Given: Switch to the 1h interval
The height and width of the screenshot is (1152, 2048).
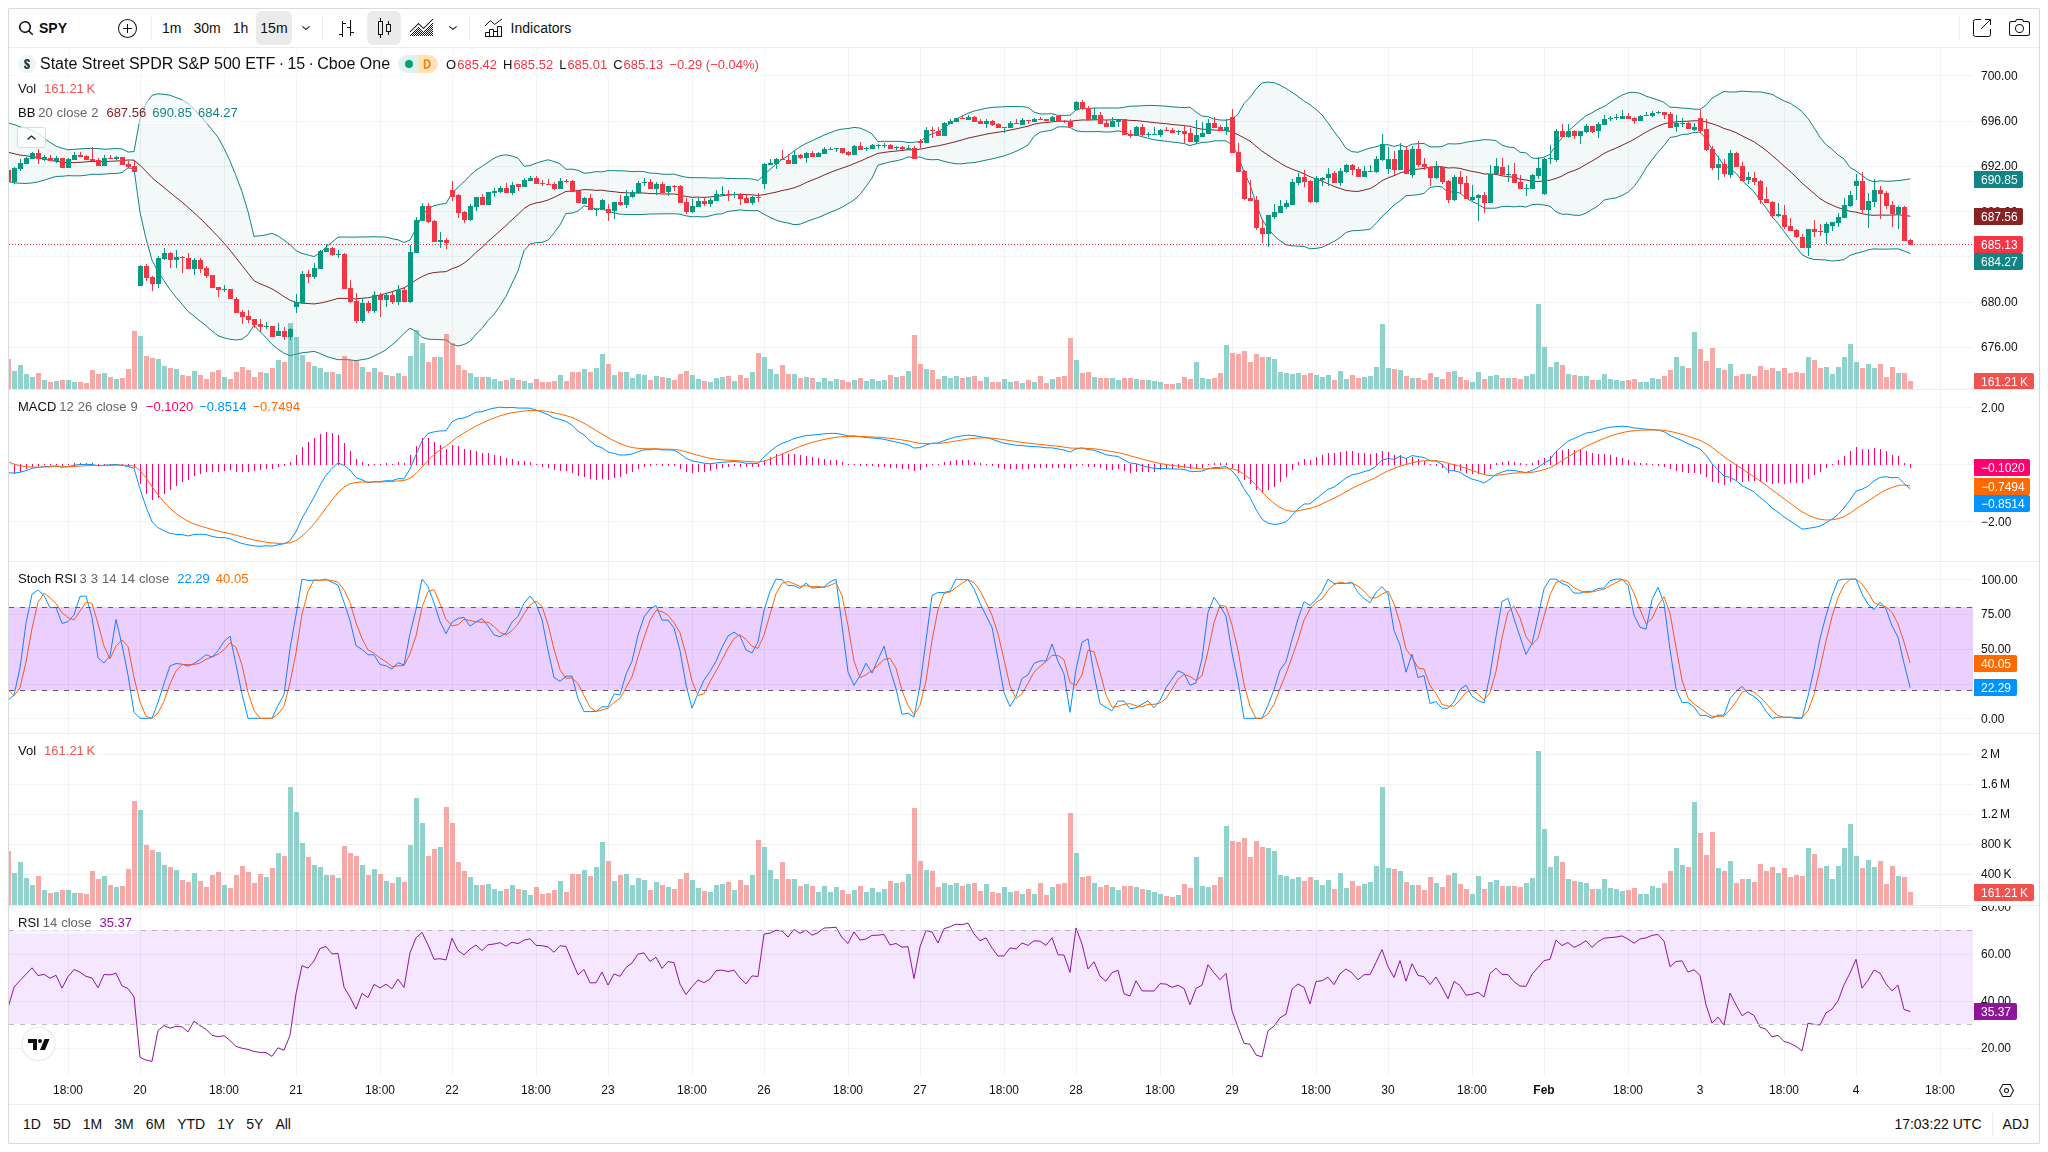Looking at the screenshot, I should point(240,28).
